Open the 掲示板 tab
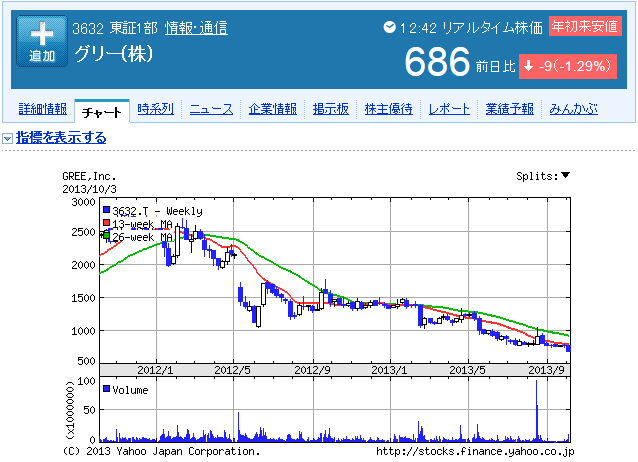Viewport: 638px width, 462px height. (x=330, y=109)
